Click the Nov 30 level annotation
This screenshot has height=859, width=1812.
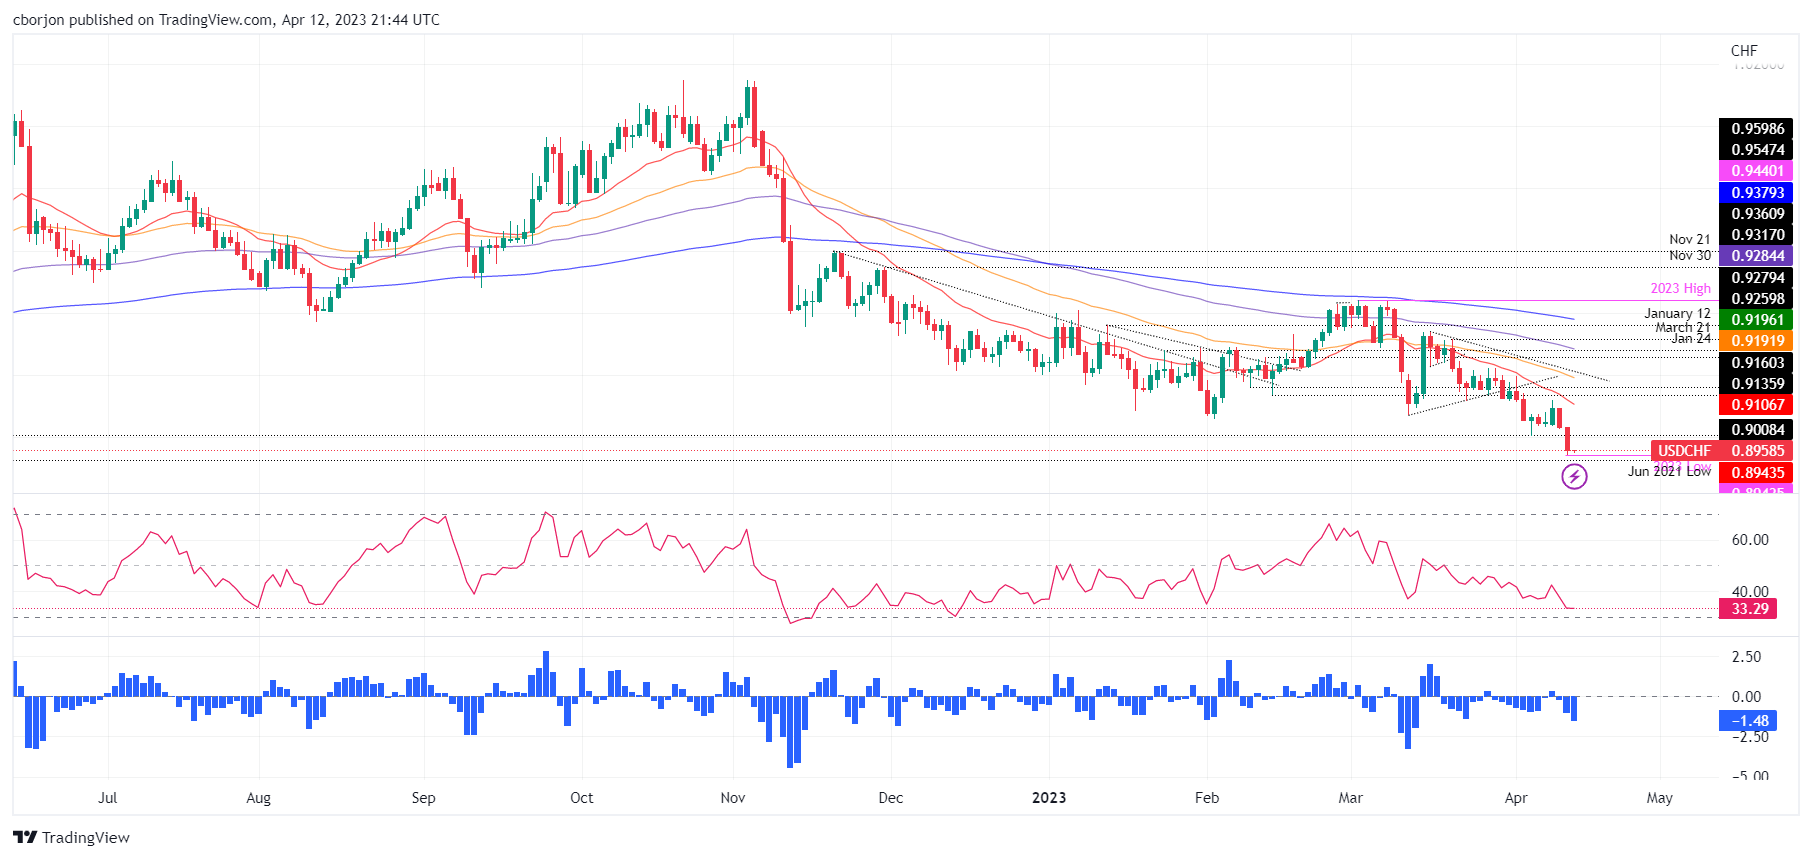pos(1690,255)
